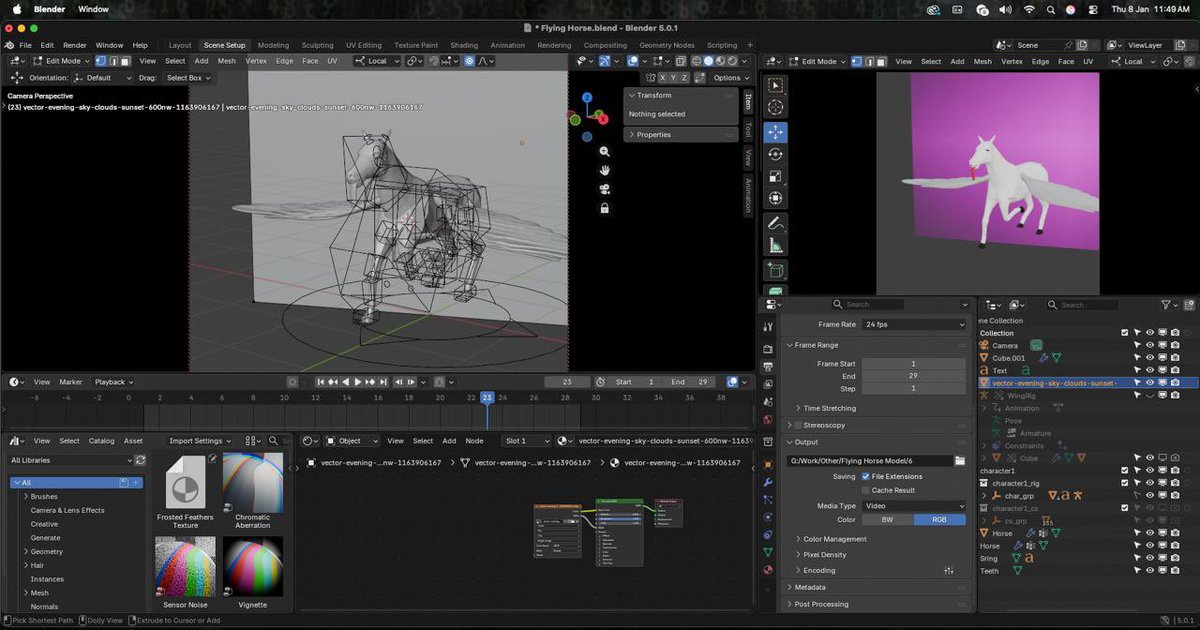Click the End frame 29 field in Frame Range
The height and width of the screenshot is (630, 1200).
(914, 376)
